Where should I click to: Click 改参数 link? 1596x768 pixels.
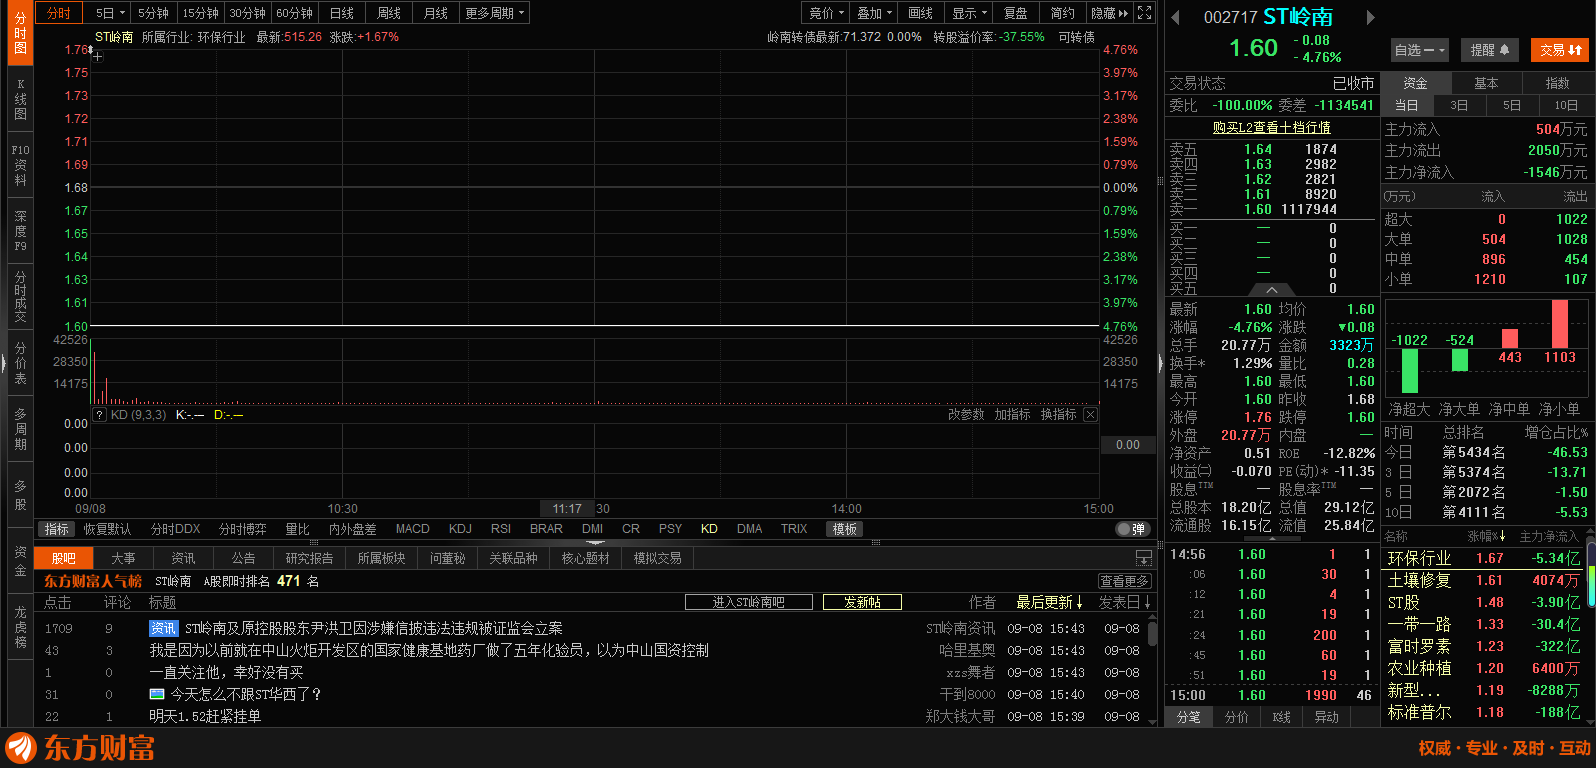click(x=966, y=414)
